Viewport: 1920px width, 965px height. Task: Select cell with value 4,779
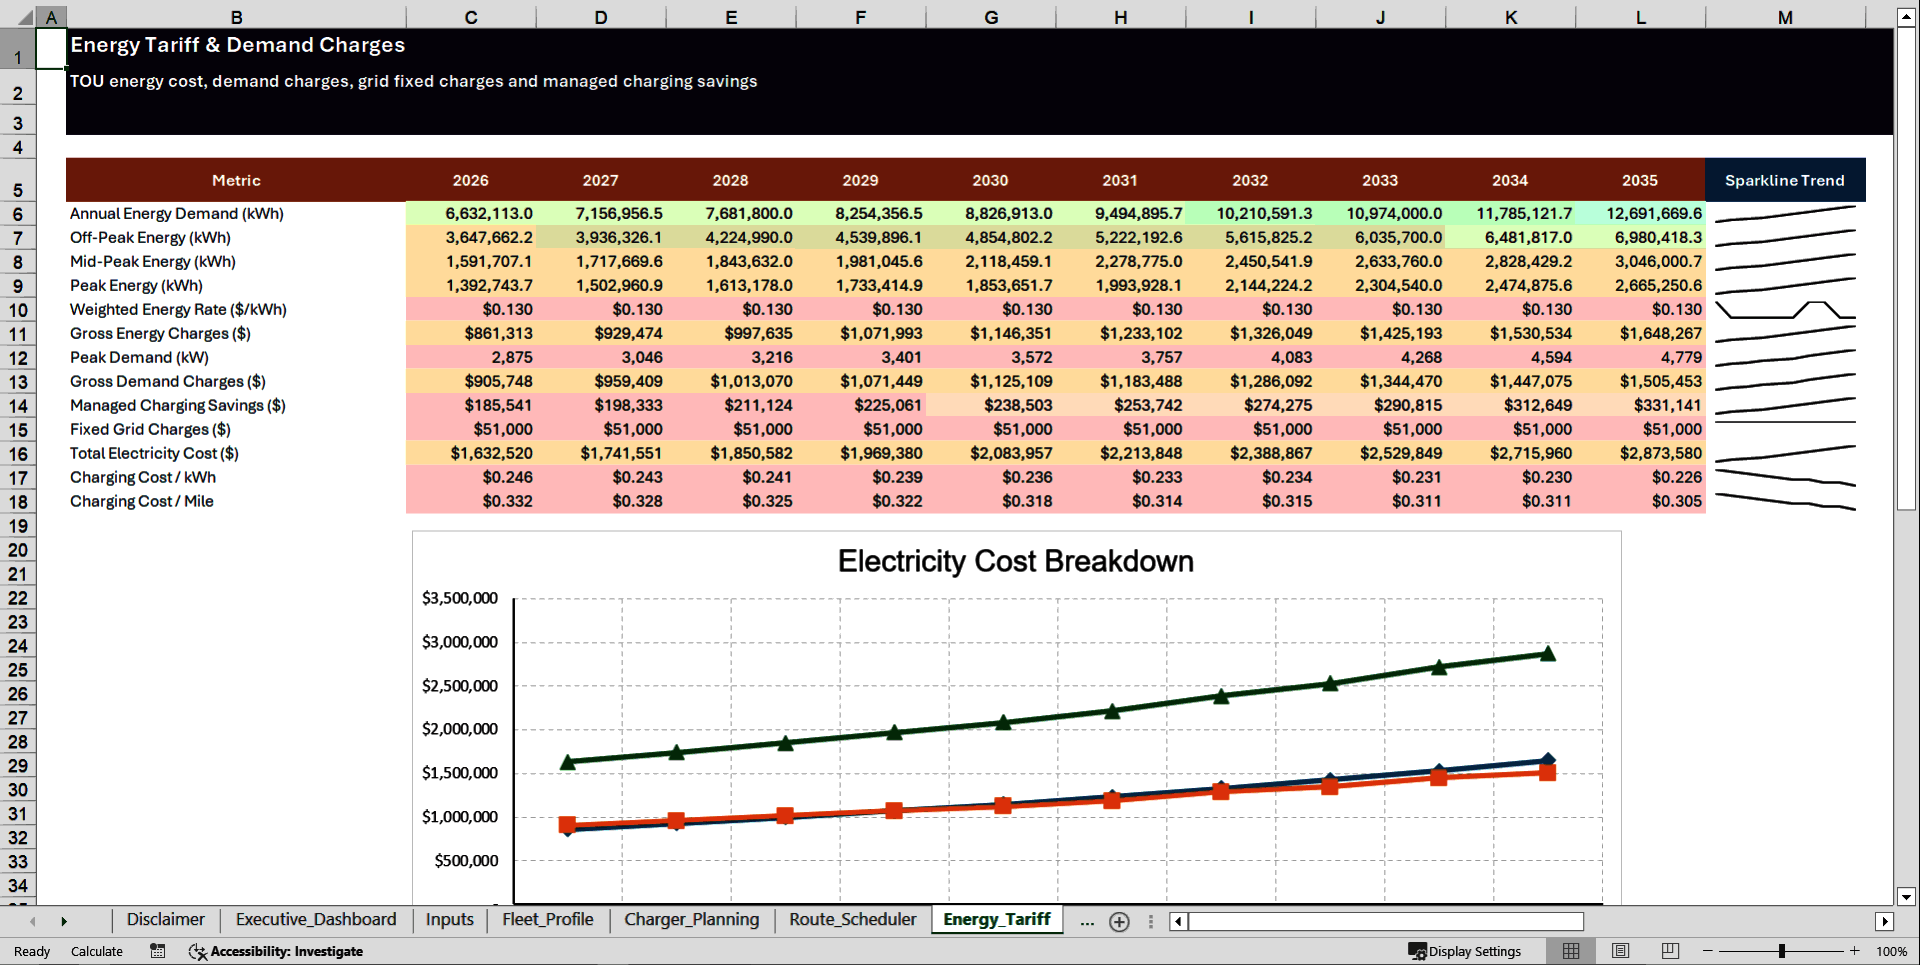point(1641,358)
